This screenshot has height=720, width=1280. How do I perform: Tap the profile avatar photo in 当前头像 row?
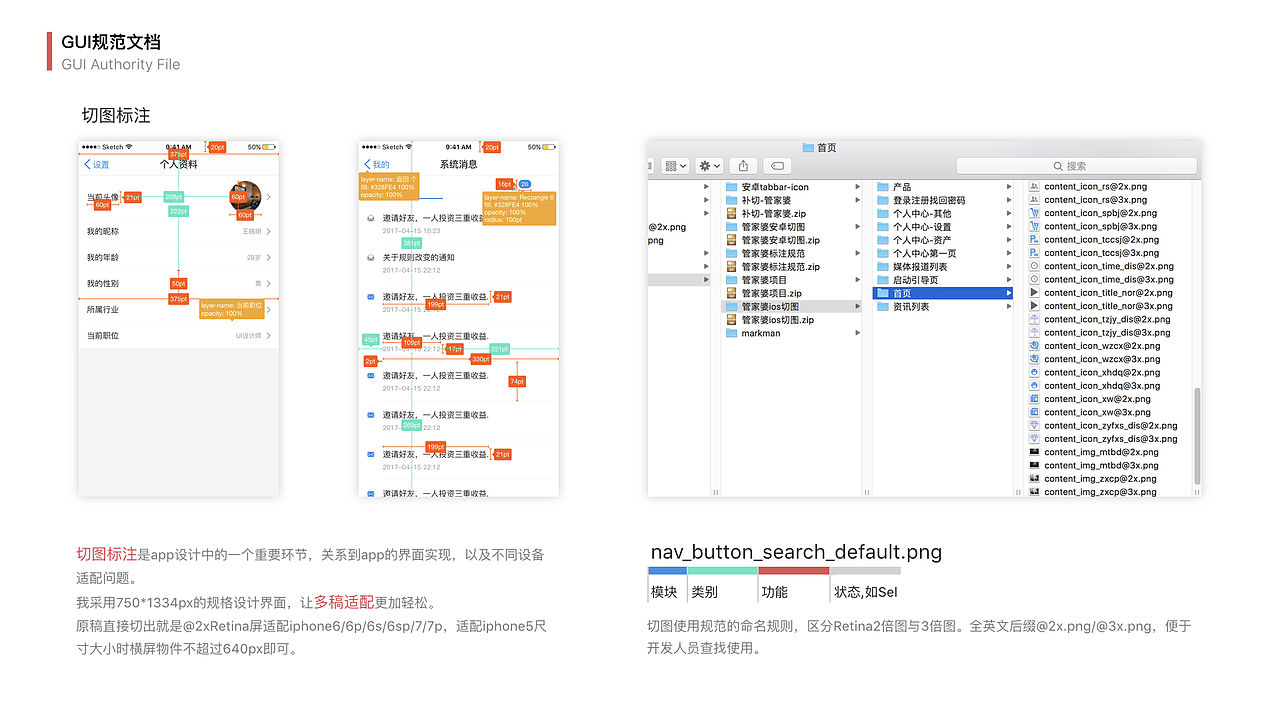coord(245,197)
